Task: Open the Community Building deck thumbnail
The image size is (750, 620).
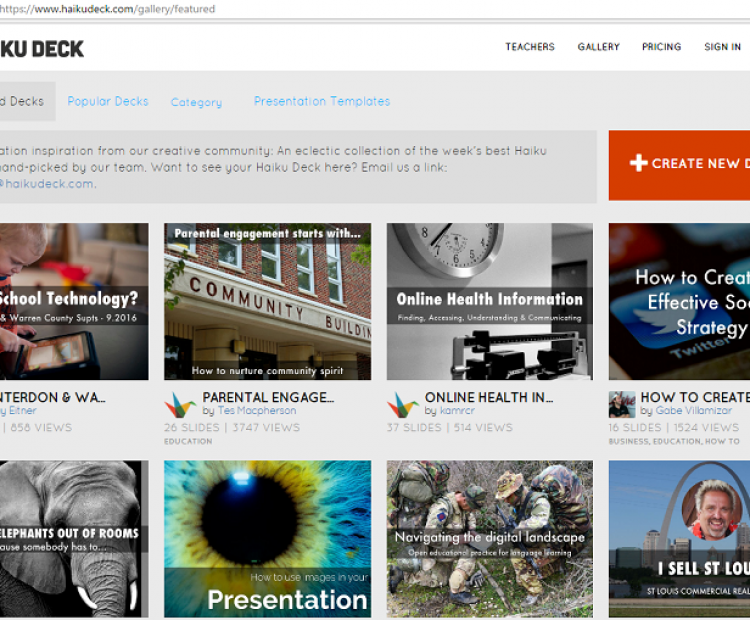Action: coord(267,301)
